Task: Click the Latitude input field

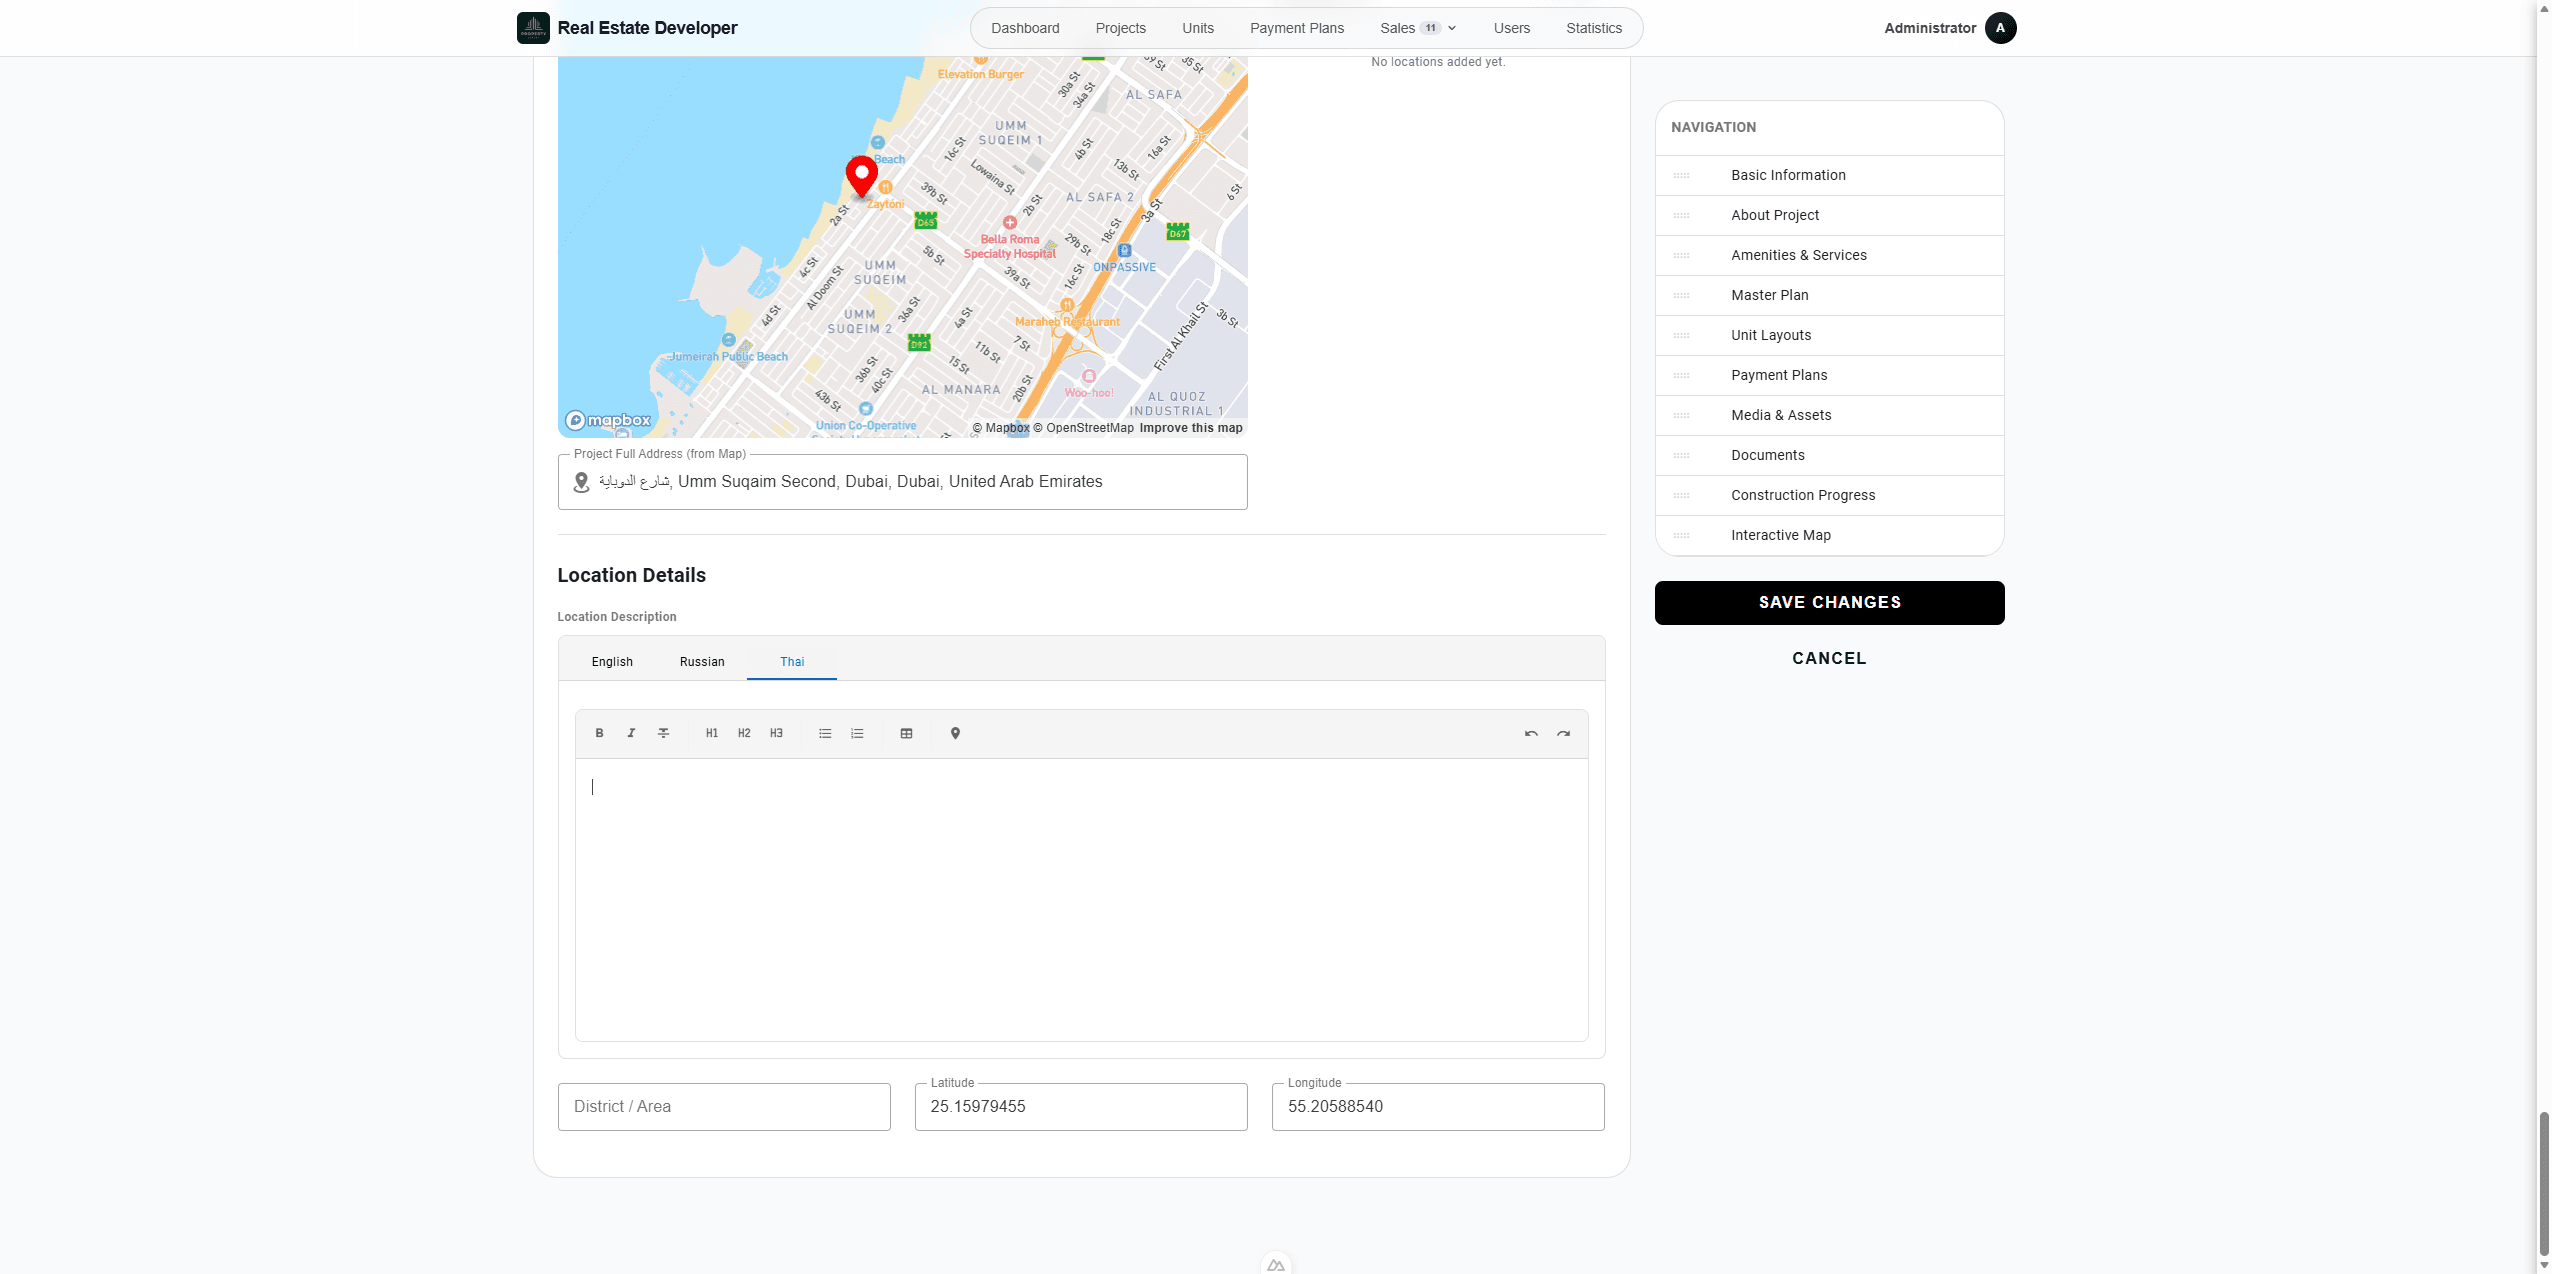Action: [1081, 1107]
